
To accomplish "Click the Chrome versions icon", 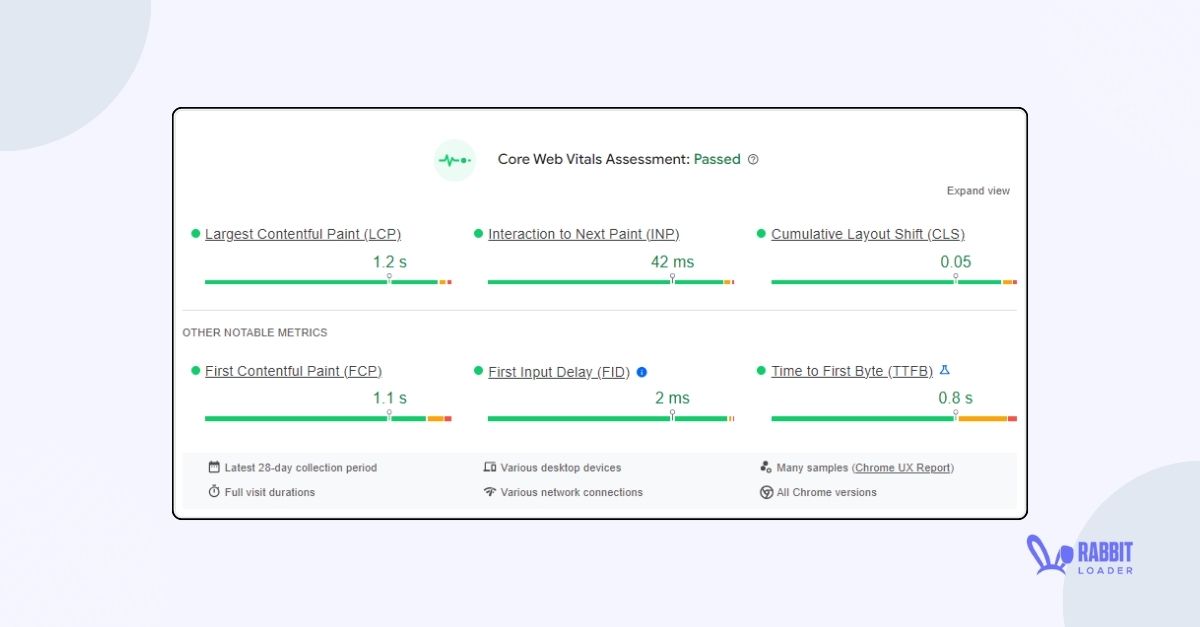I will point(766,492).
